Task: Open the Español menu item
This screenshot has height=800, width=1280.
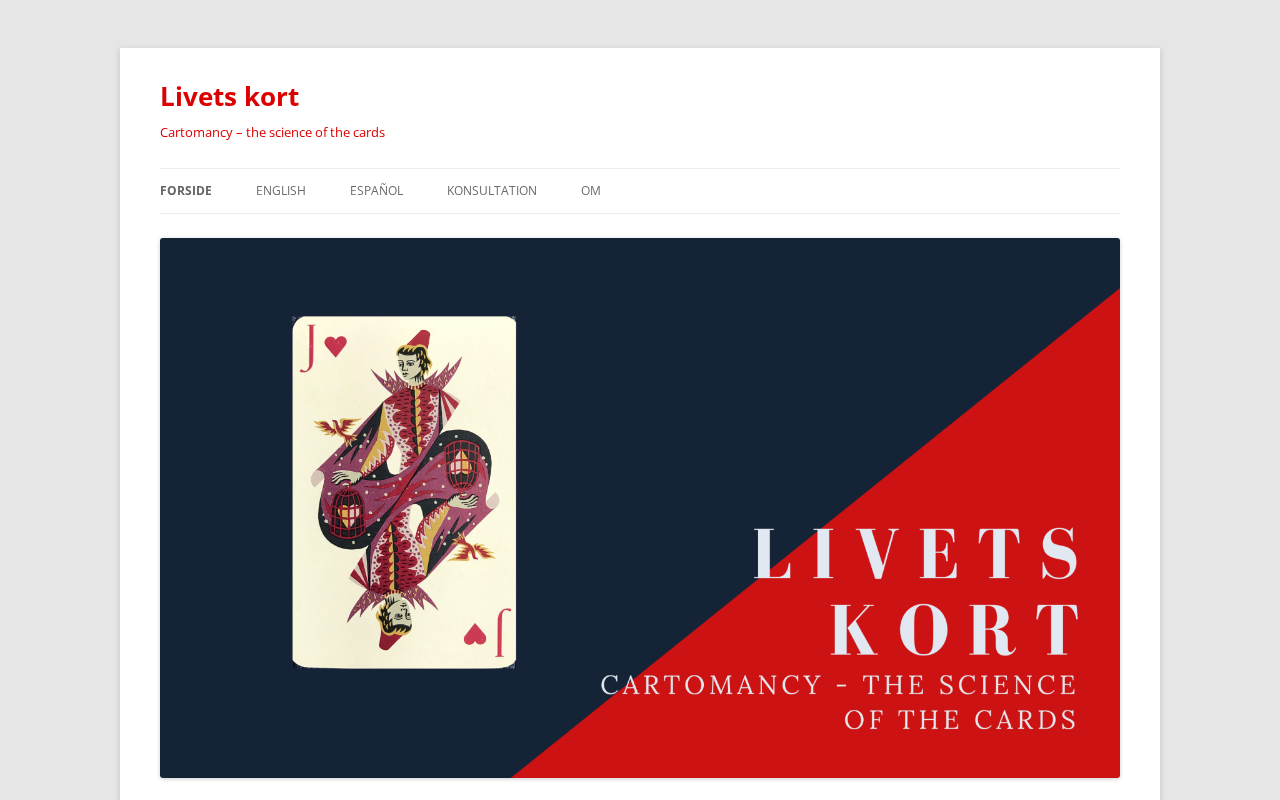Action: (x=376, y=191)
